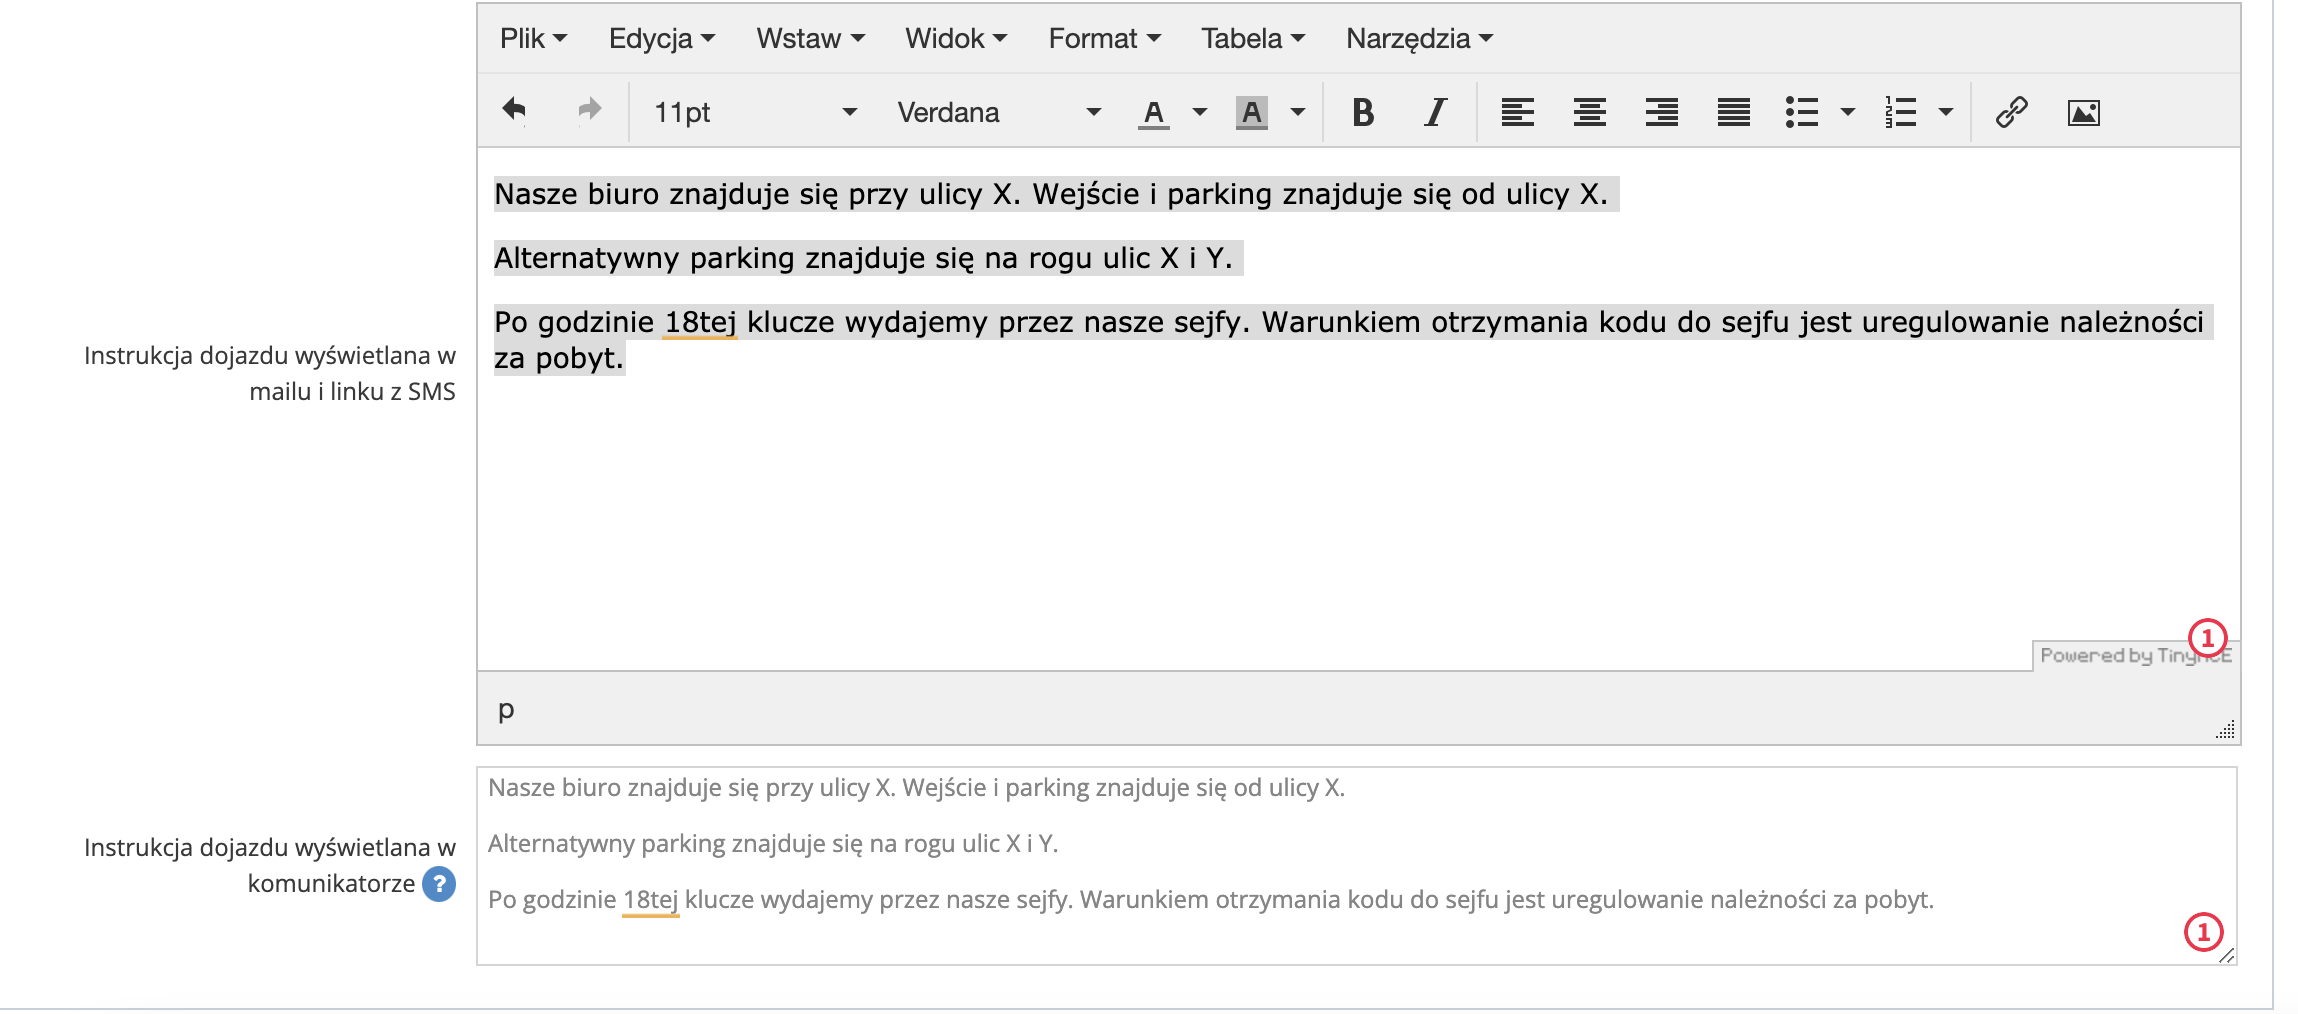The height and width of the screenshot is (1014, 2298).
Task: Click the label Instrukcja dojazdu wyświetlana w komunikatorze
Action: coord(270,865)
